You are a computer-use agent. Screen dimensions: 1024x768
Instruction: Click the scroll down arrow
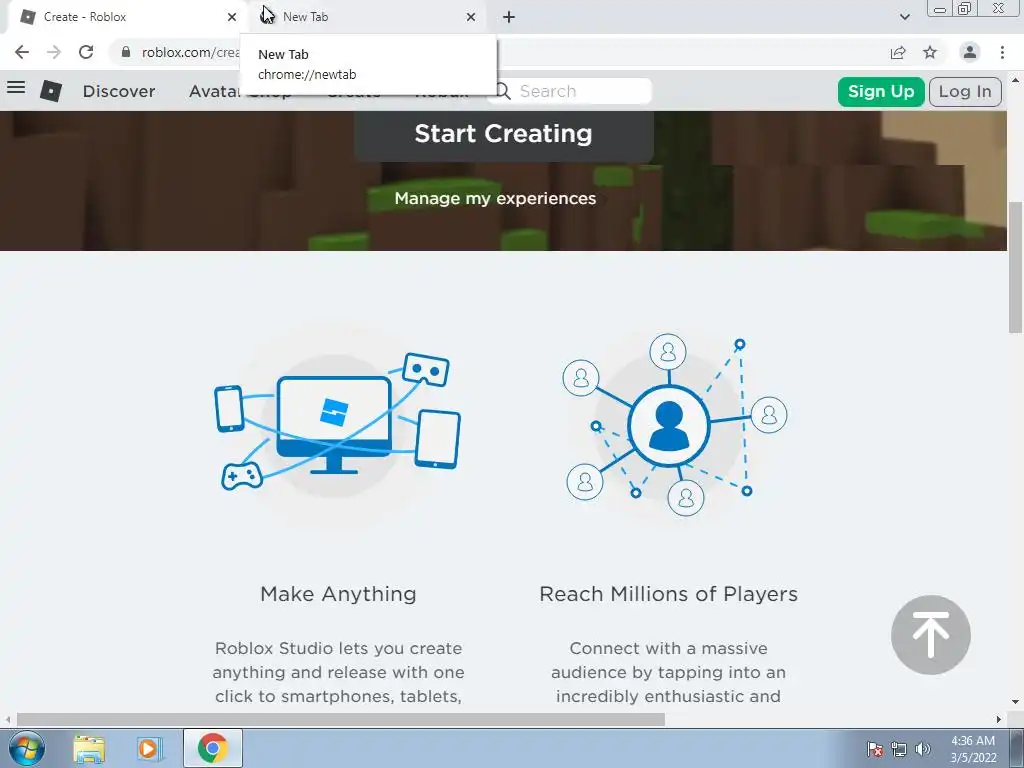click(x=1016, y=702)
